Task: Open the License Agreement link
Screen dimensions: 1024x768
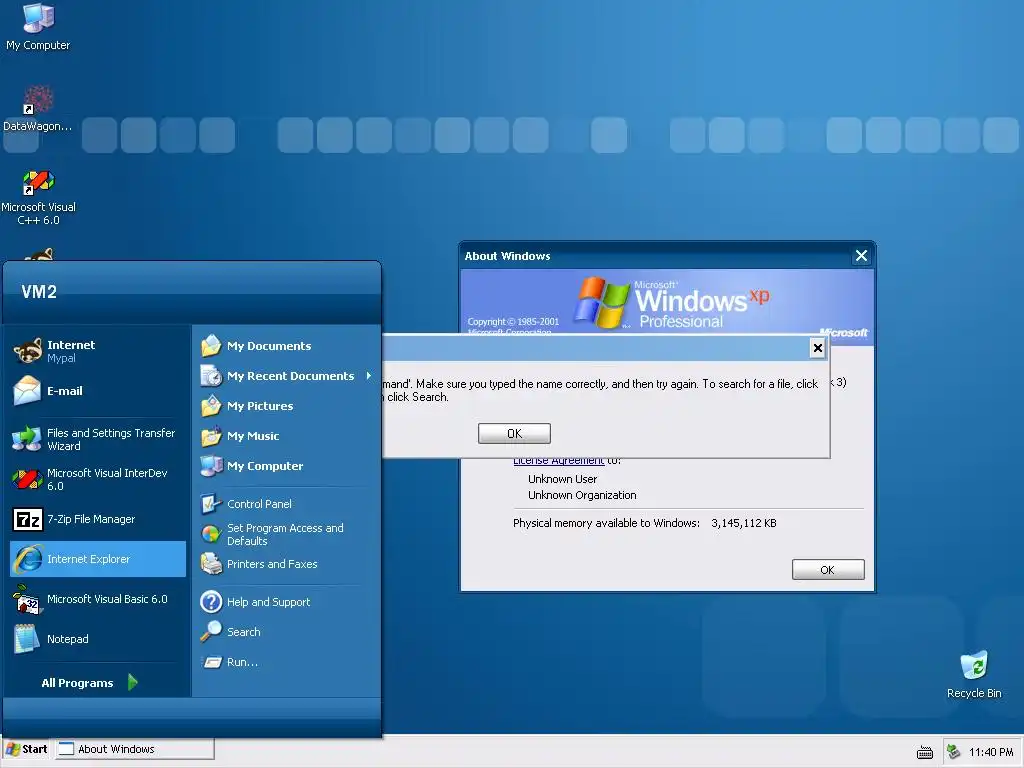Action: coord(558,461)
